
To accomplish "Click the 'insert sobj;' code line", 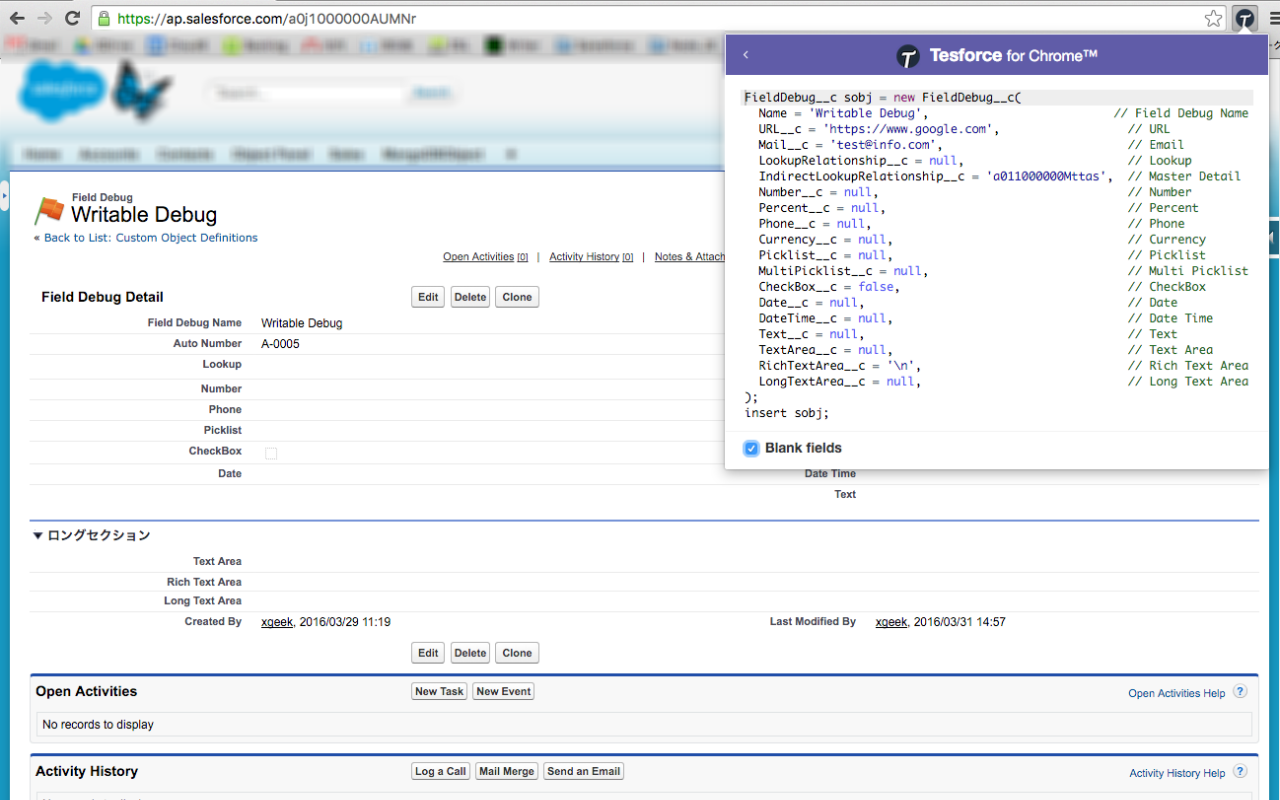I will (x=787, y=413).
